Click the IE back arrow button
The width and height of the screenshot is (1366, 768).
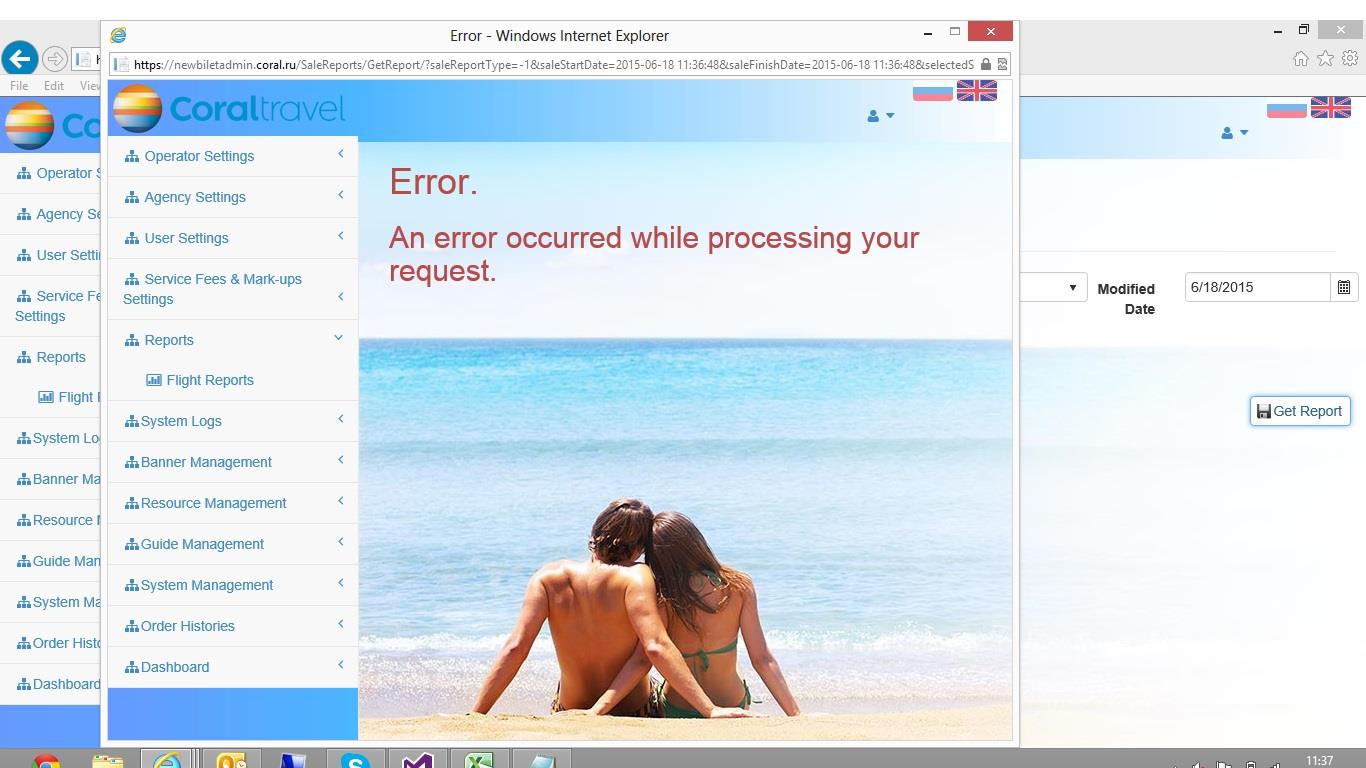pos(19,58)
